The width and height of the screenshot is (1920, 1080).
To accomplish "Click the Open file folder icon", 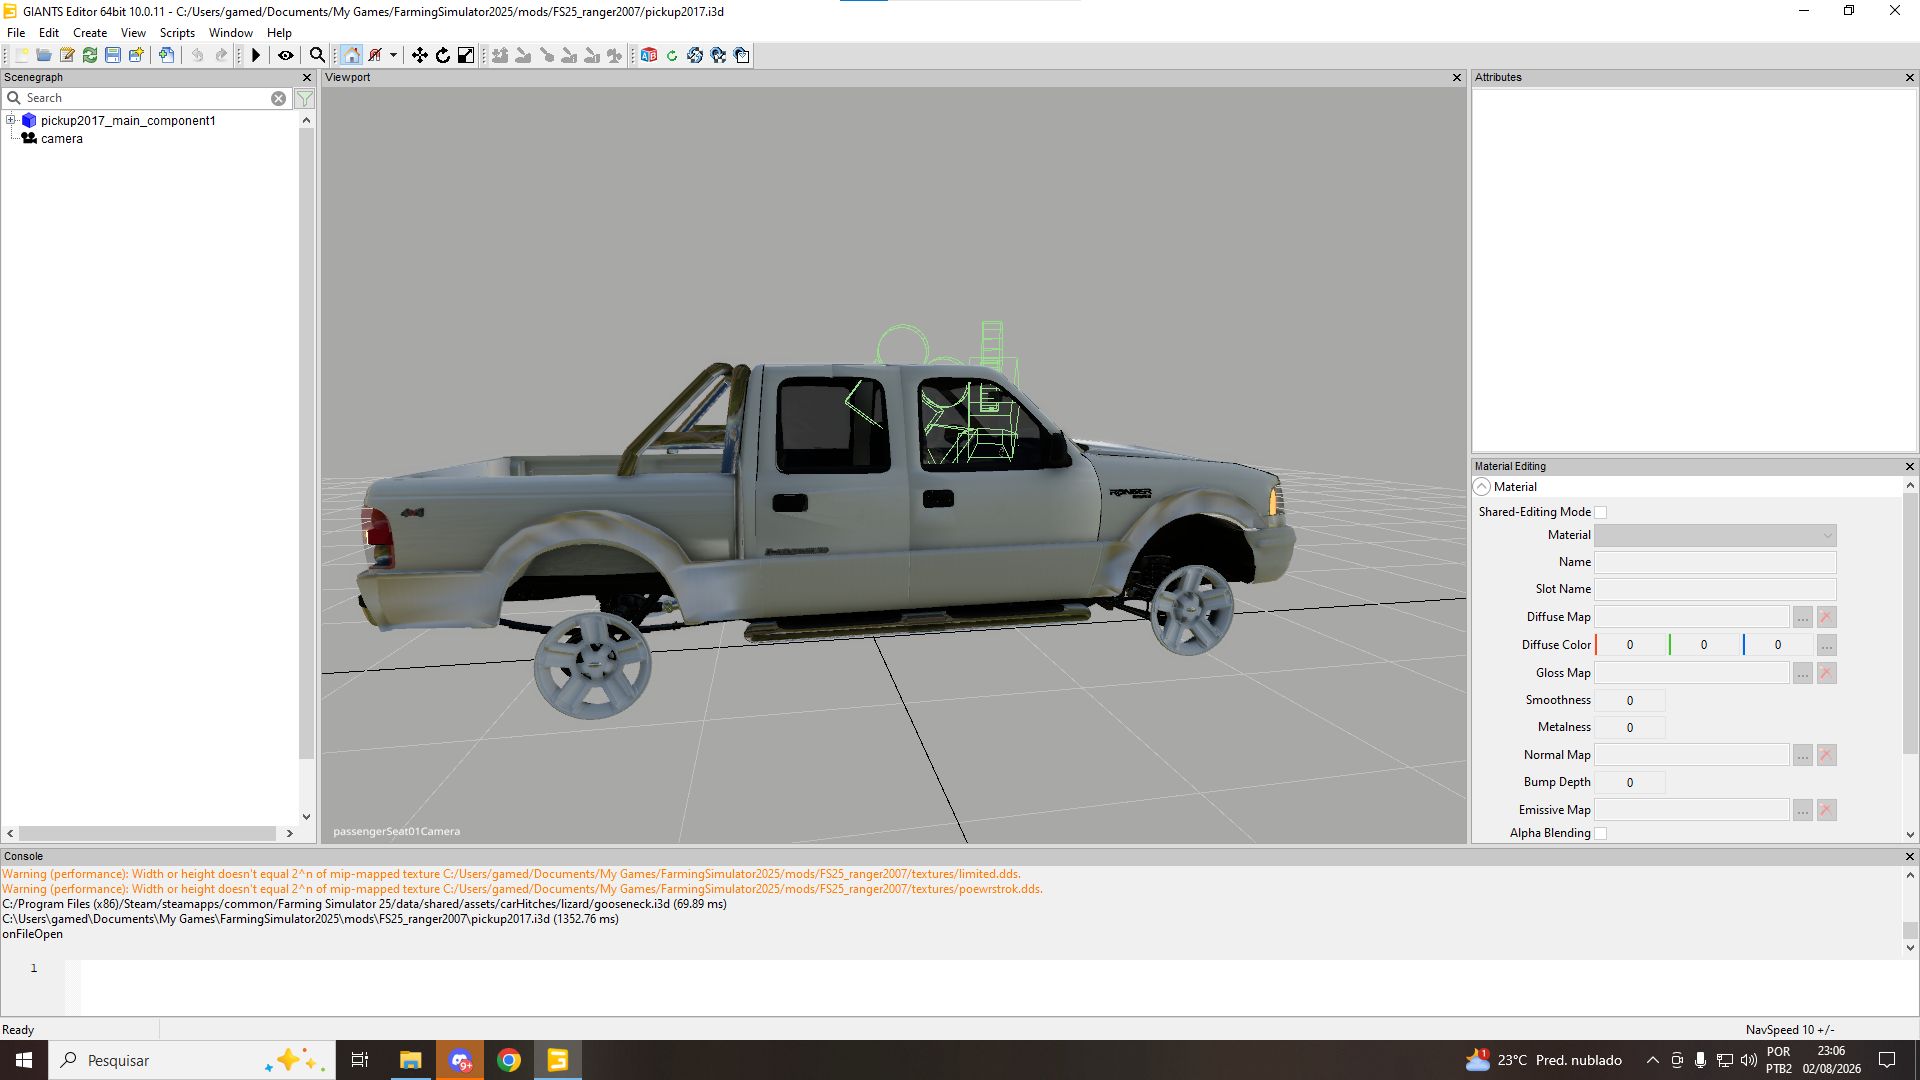I will point(44,55).
